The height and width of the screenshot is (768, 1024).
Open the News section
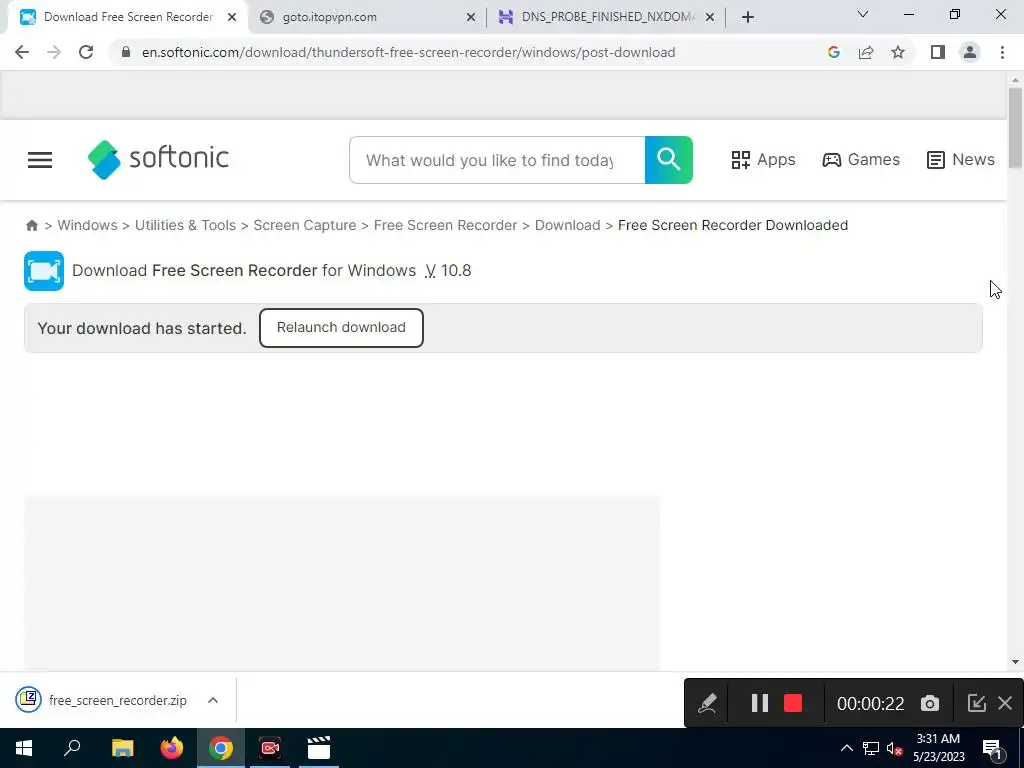click(961, 160)
